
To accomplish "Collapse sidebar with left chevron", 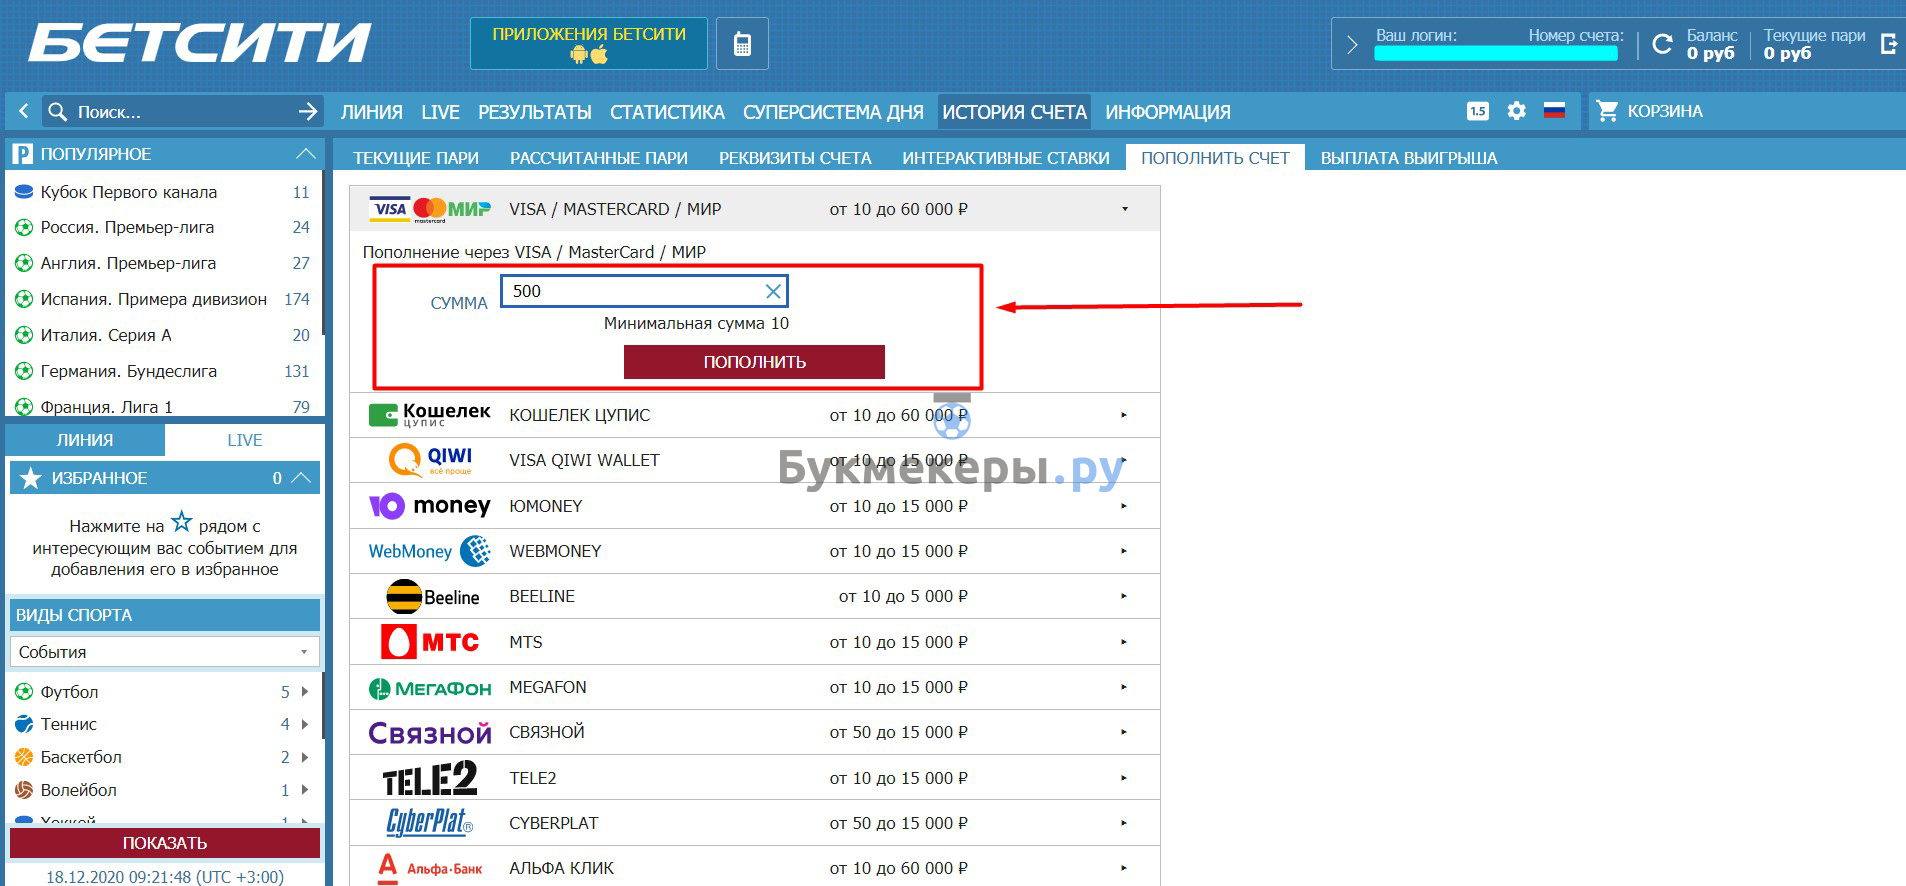I will [x=23, y=111].
